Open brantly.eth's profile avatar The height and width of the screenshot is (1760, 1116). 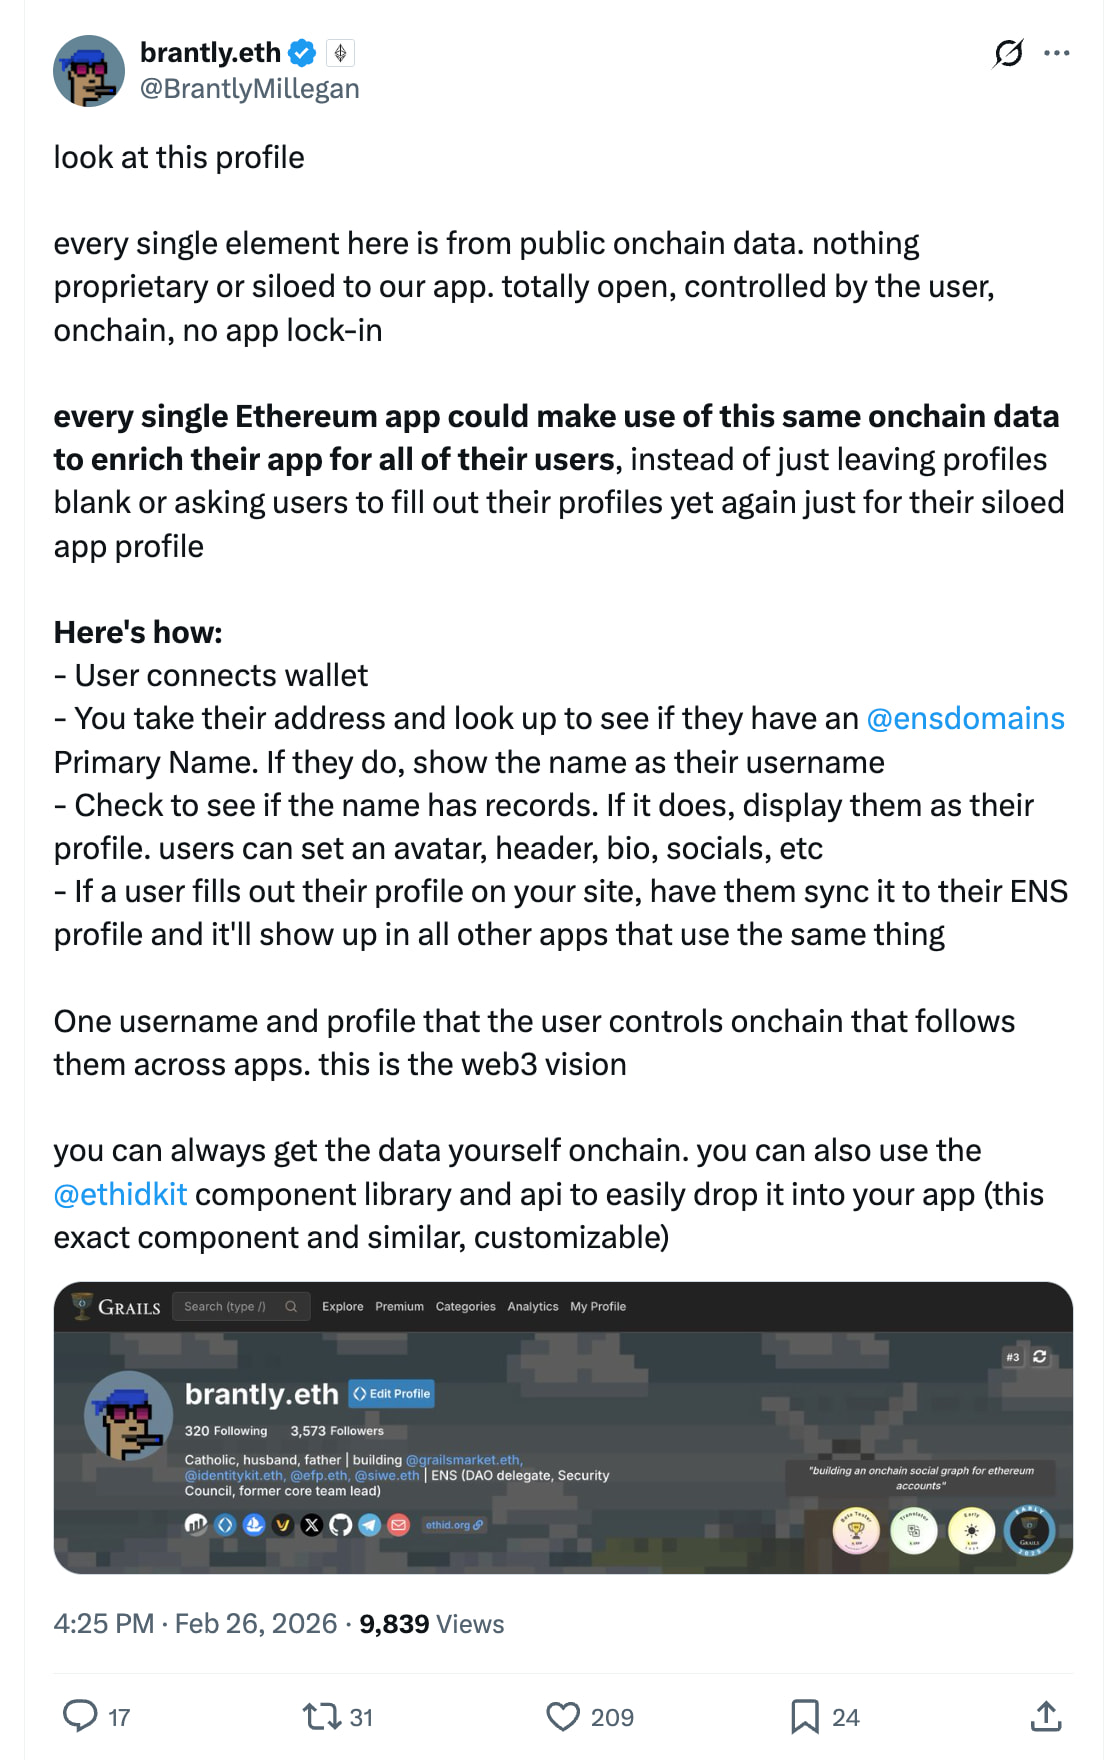click(x=89, y=71)
